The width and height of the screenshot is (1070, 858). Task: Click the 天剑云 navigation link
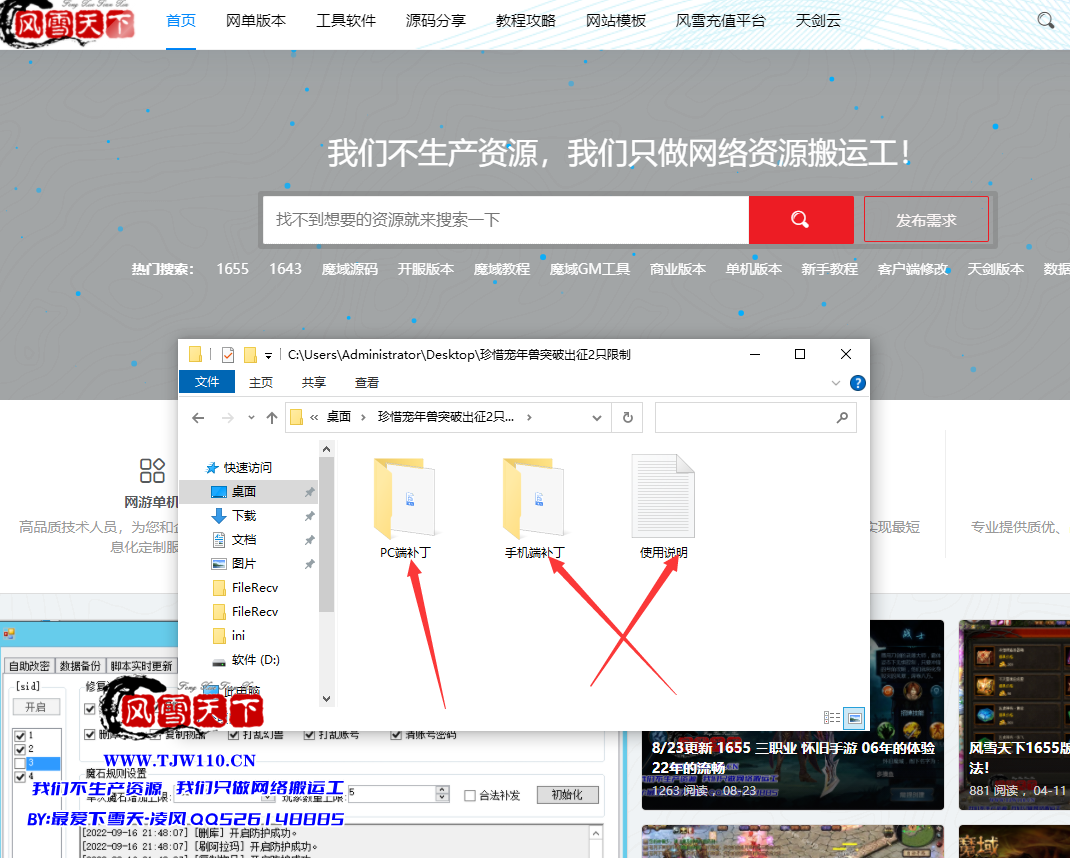tap(818, 21)
